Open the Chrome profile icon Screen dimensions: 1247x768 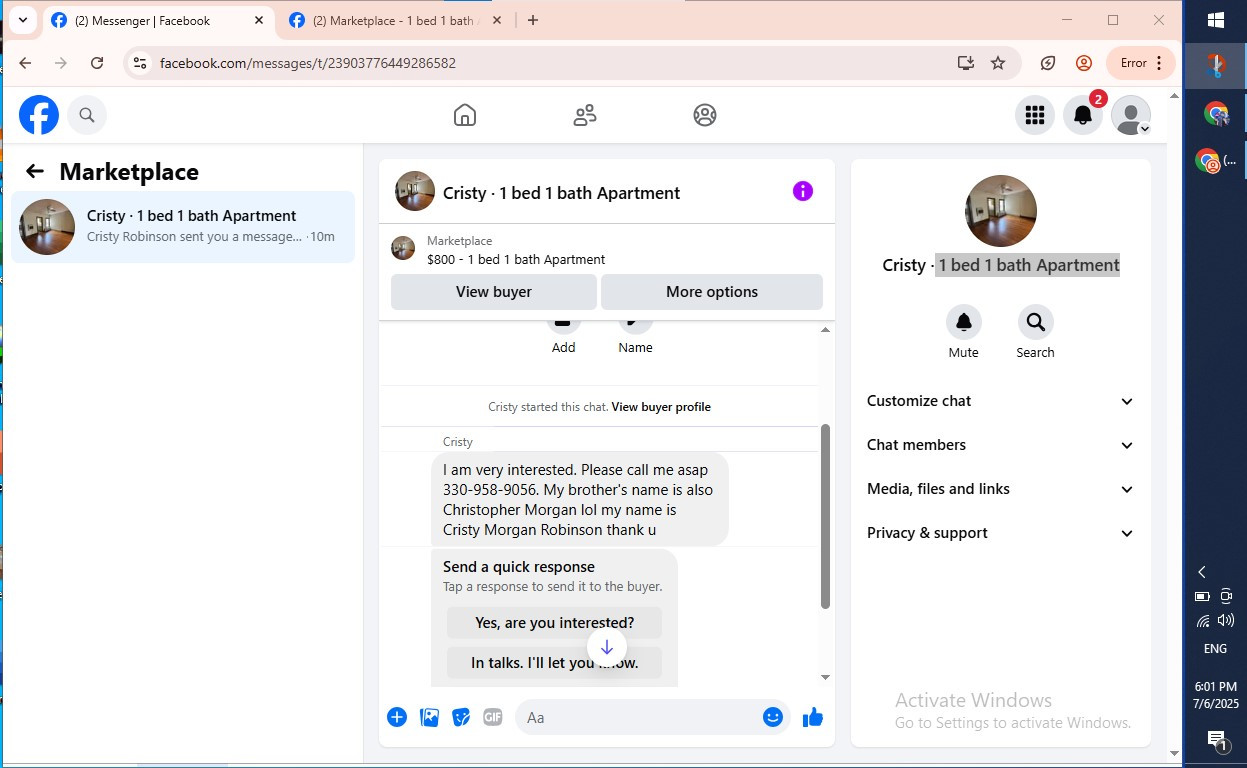1084,63
